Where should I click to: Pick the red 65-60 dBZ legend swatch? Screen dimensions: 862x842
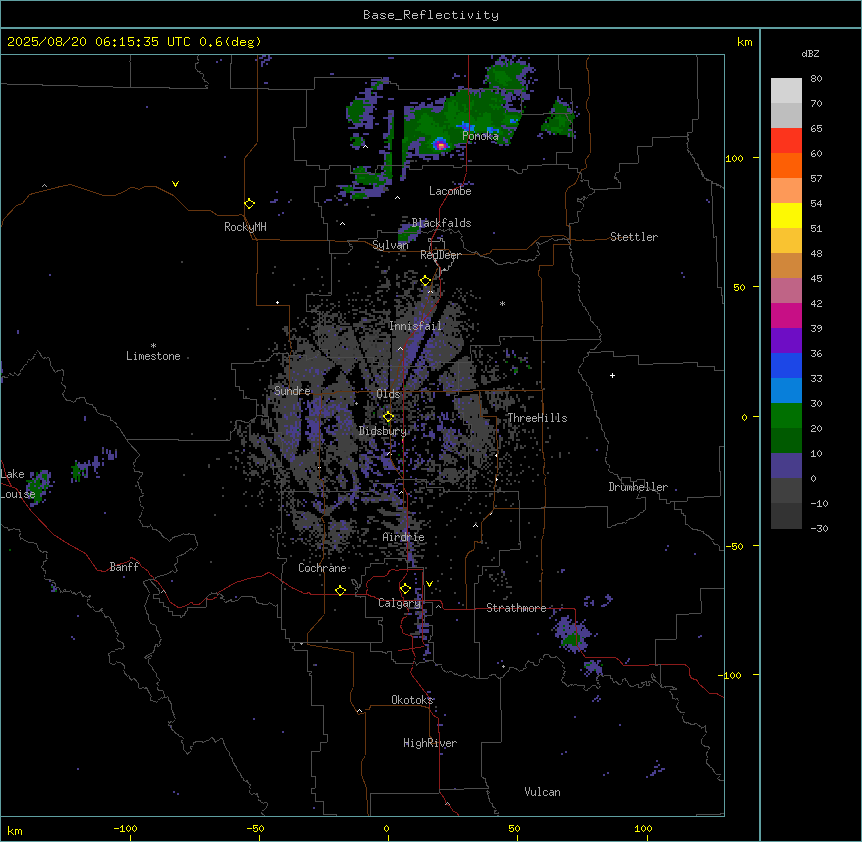tap(786, 141)
